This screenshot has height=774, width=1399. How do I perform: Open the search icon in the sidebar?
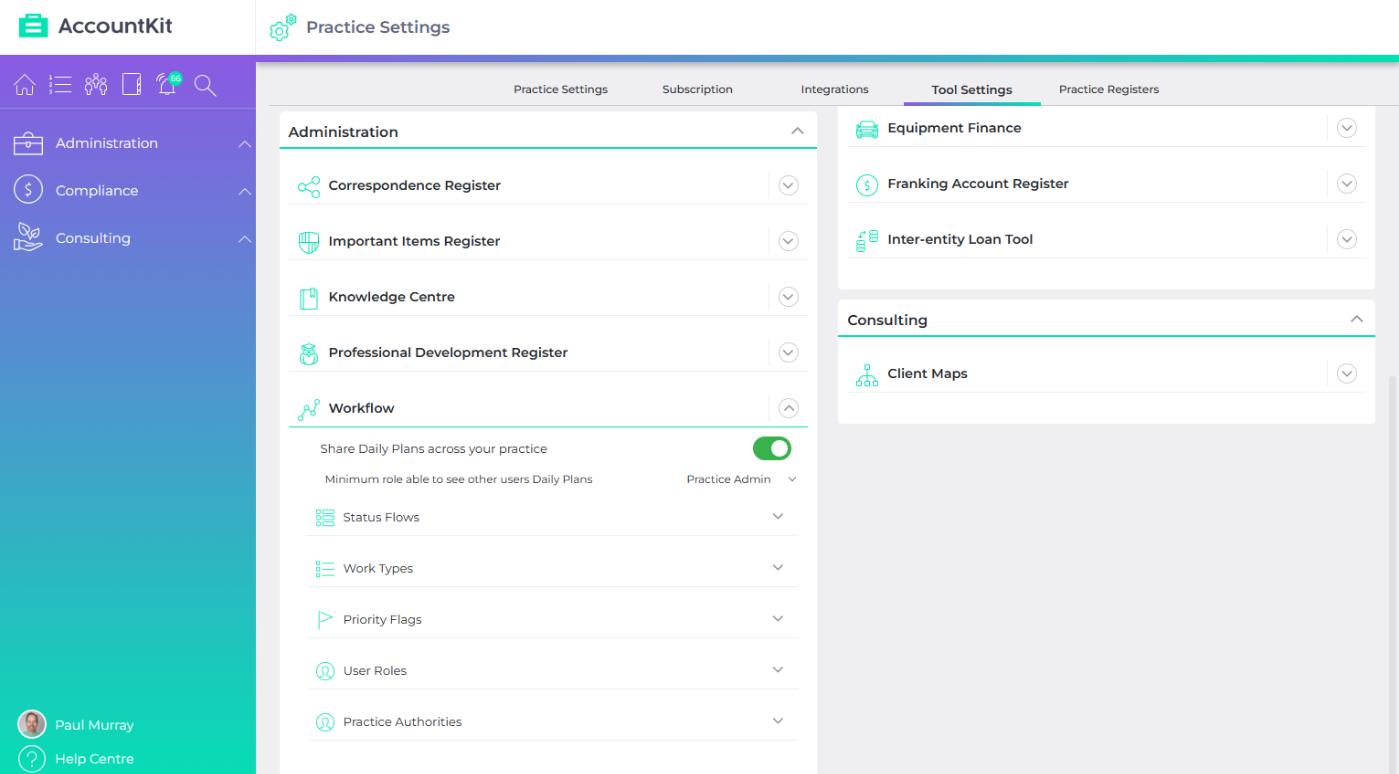point(204,85)
